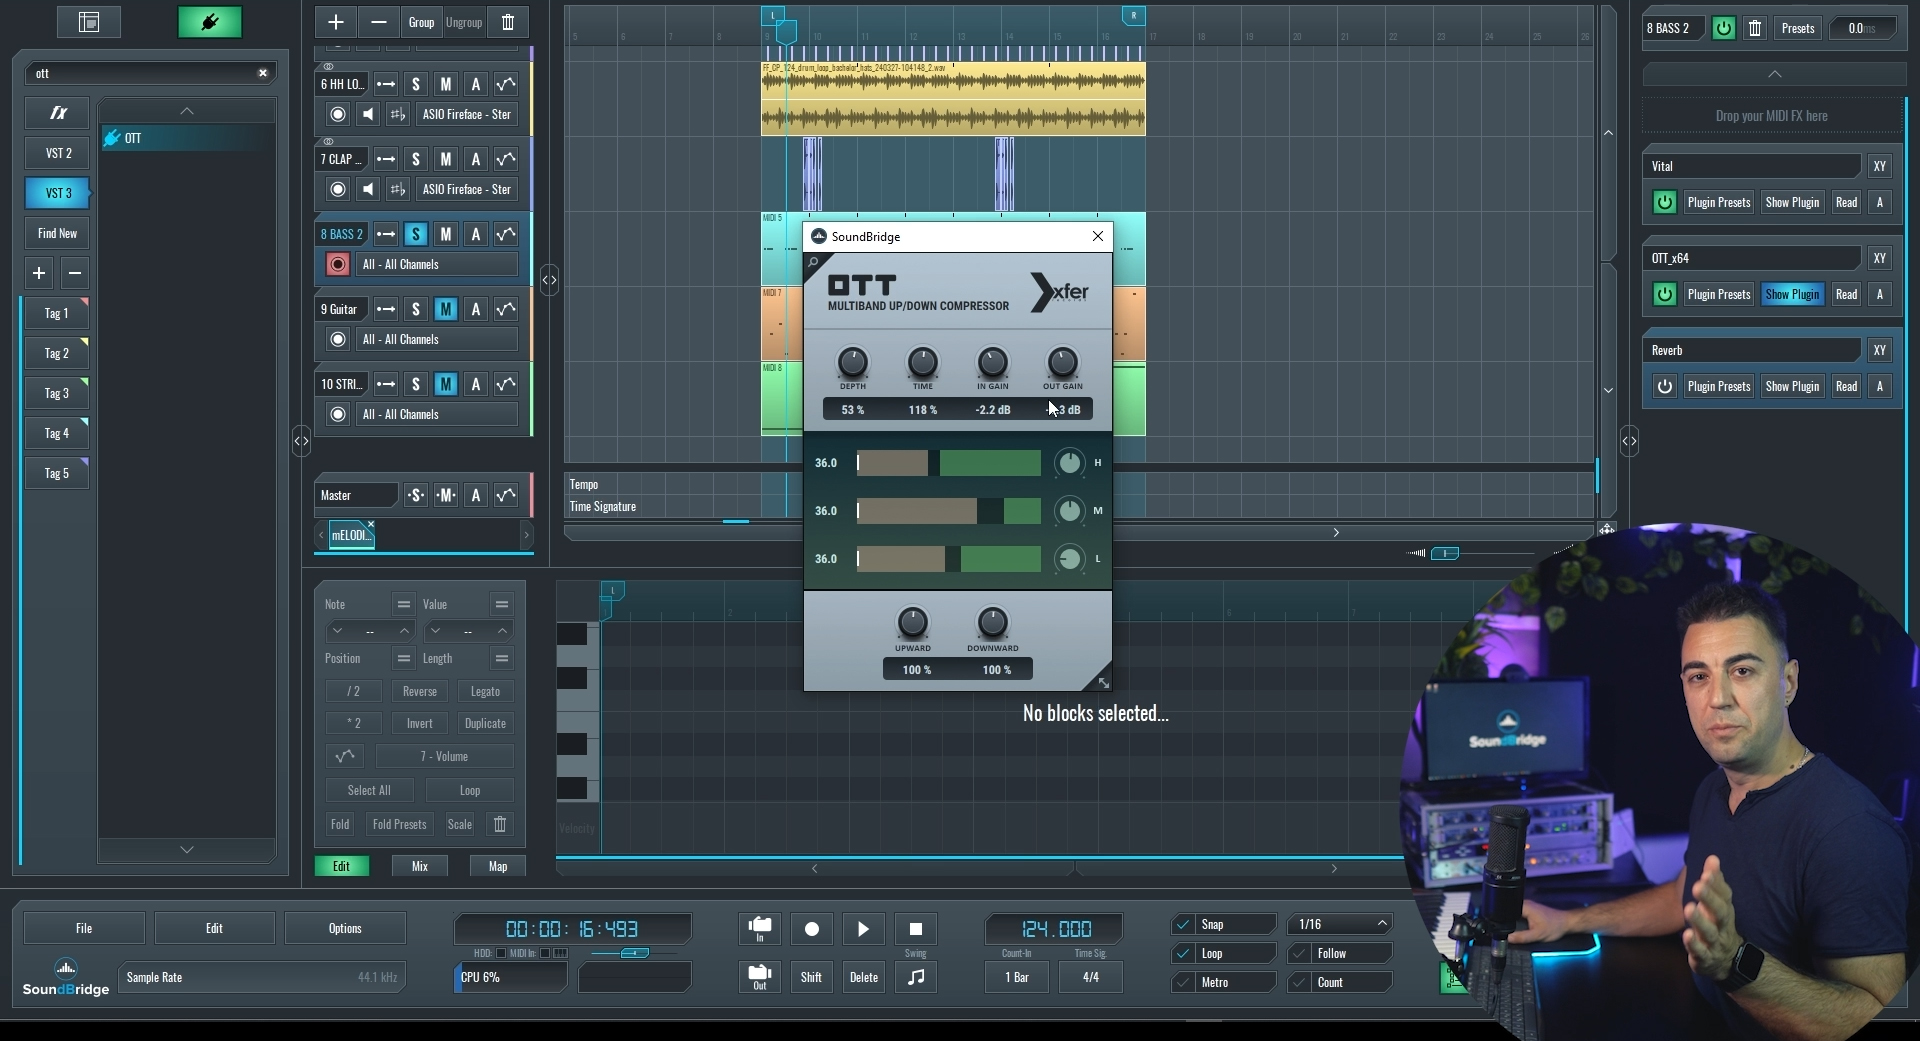Image resolution: width=1920 pixels, height=1041 pixels.
Task: Unmute the 10 STRI track
Action: point(446,384)
